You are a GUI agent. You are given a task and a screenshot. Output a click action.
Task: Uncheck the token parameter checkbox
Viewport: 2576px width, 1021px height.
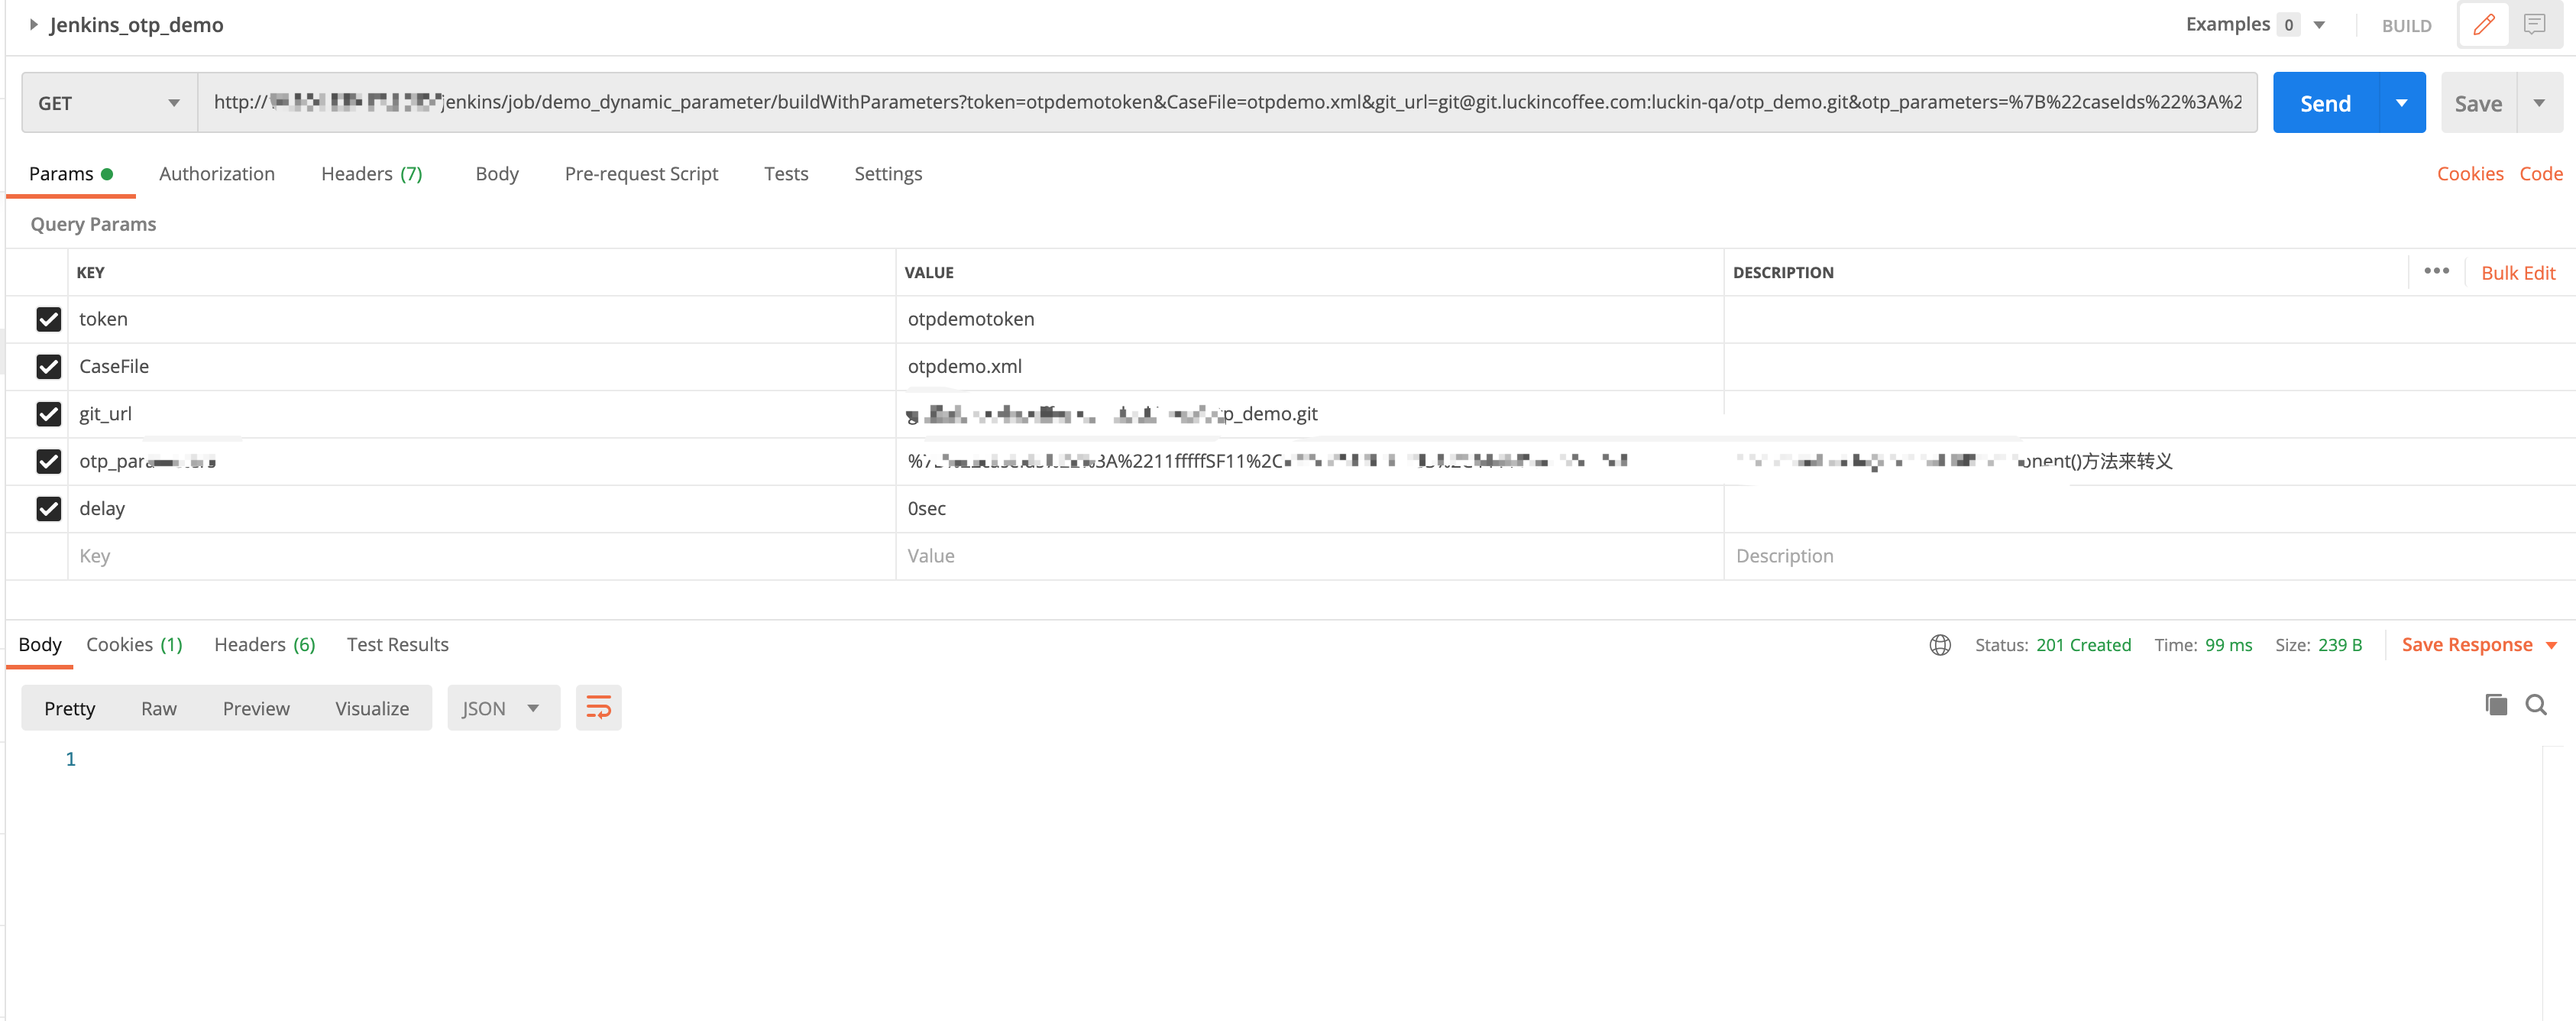pyautogui.click(x=48, y=319)
